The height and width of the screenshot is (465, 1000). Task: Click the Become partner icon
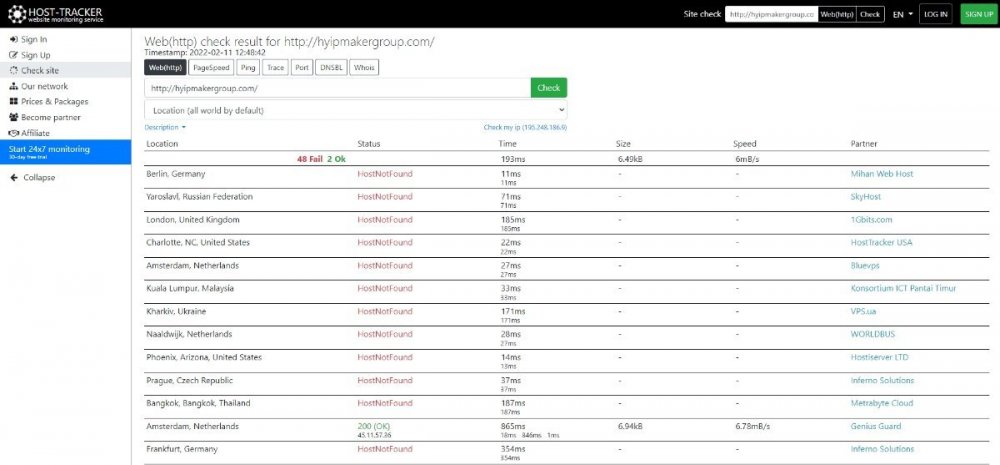coord(13,117)
